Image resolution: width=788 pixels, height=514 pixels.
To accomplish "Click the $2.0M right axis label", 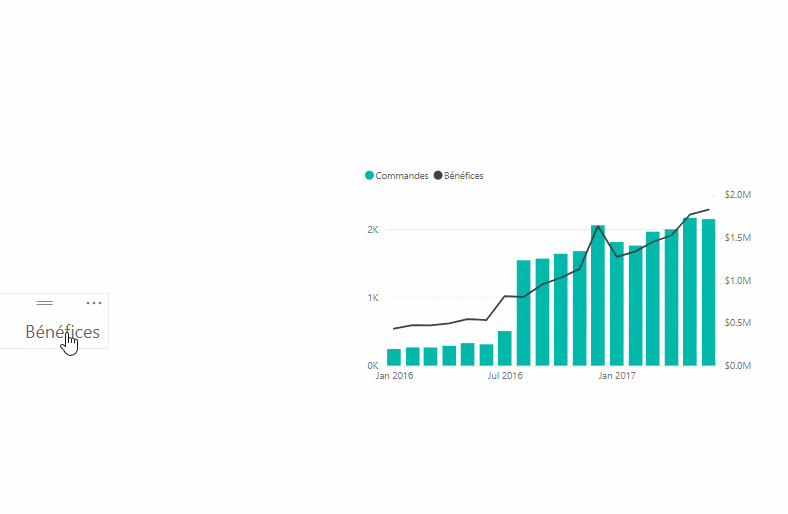I will pos(737,194).
